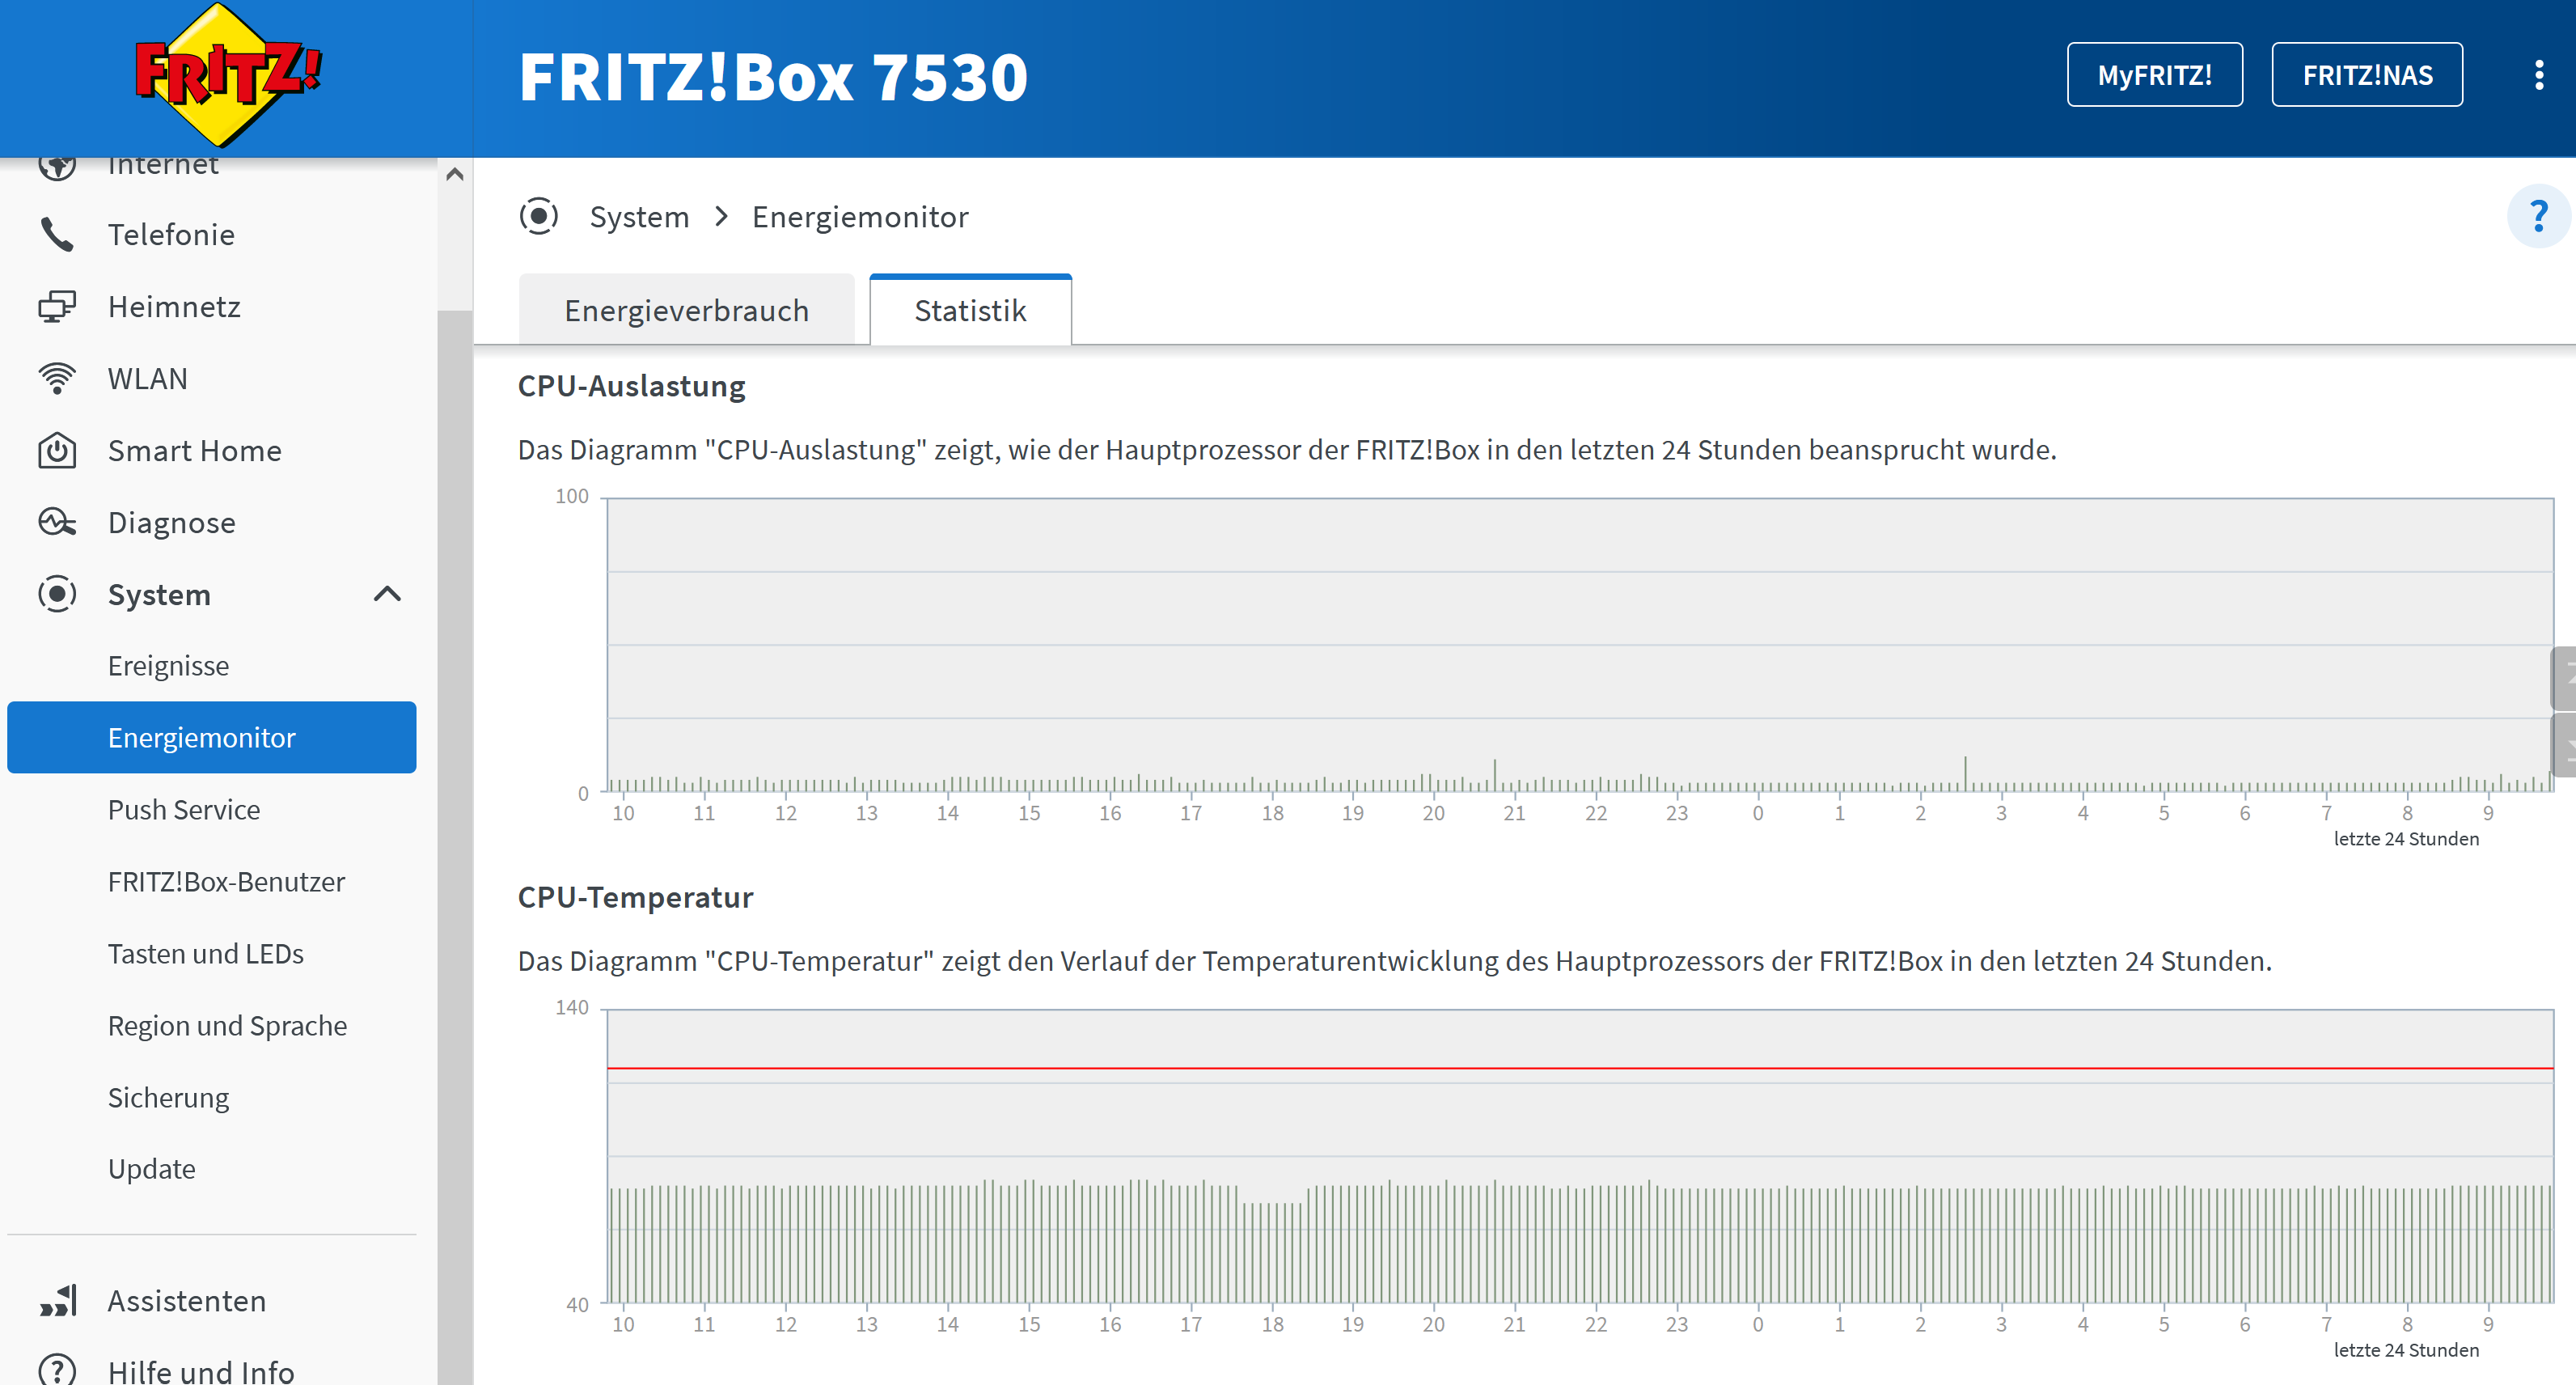This screenshot has height=1385, width=2576.
Task: Click the Heimnetz computer icon
Action: click(x=57, y=307)
